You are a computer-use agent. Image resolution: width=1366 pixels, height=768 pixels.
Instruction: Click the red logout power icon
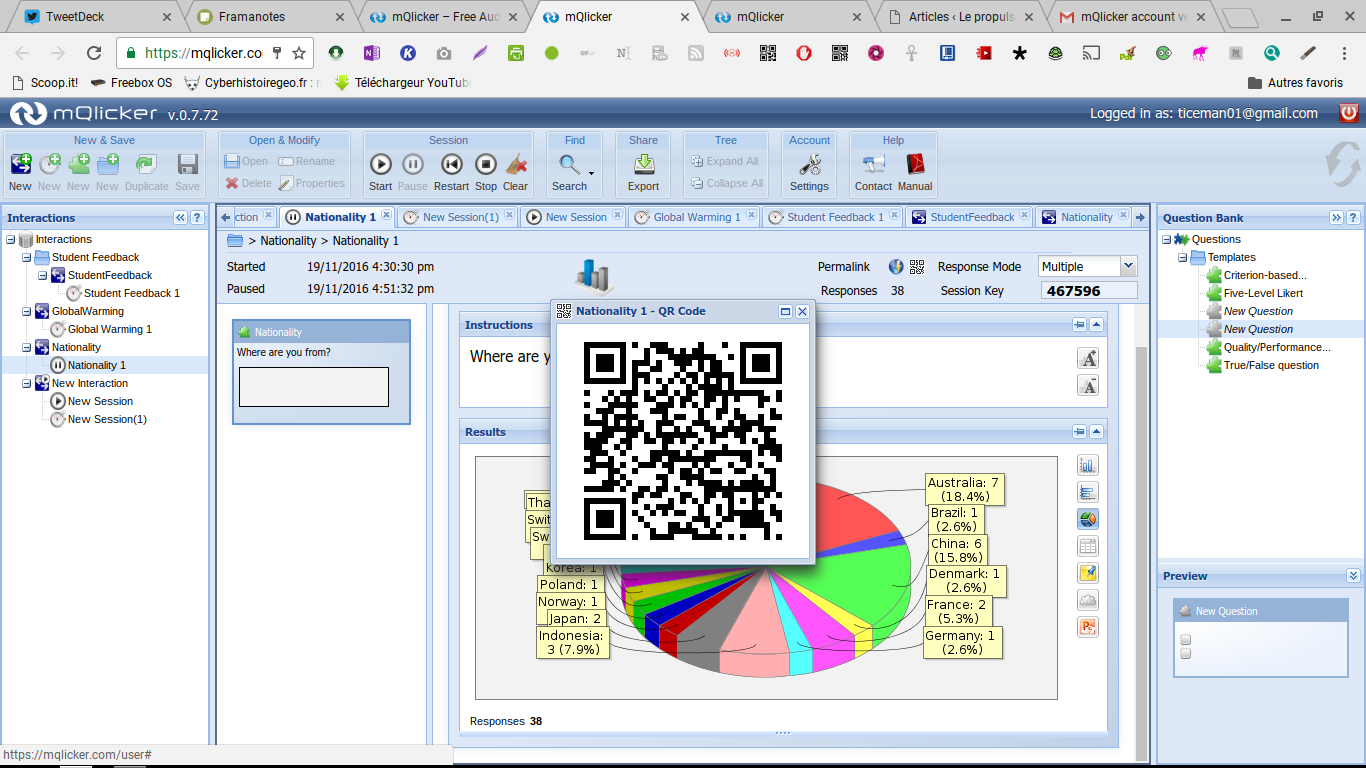pyautogui.click(x=1349, y=113)
